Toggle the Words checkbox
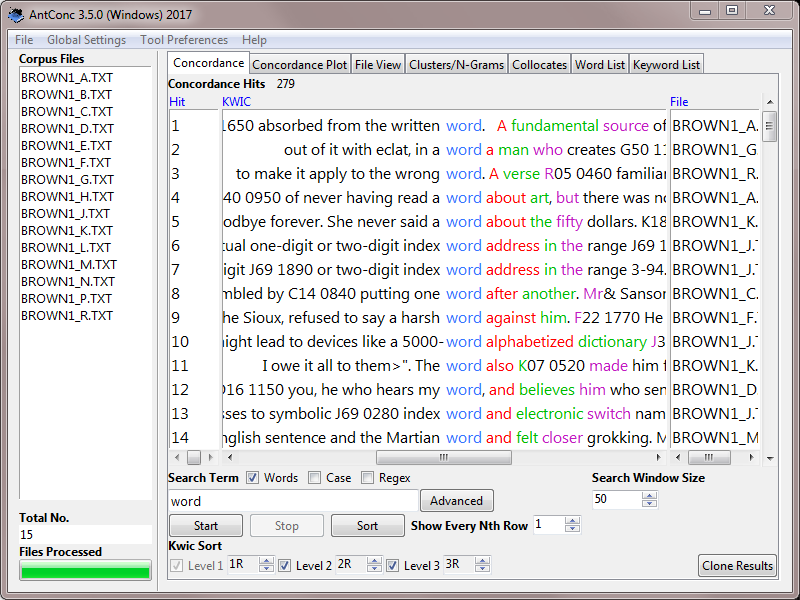 (x=253, y=478)
